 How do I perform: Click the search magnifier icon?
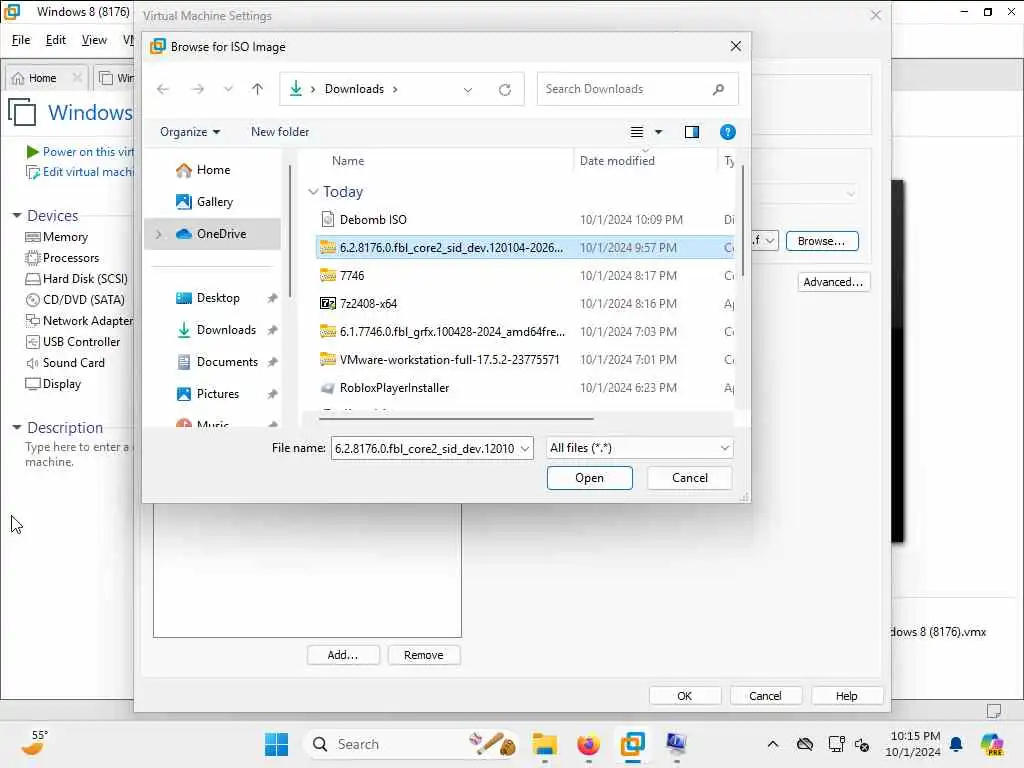coord(718,89)
